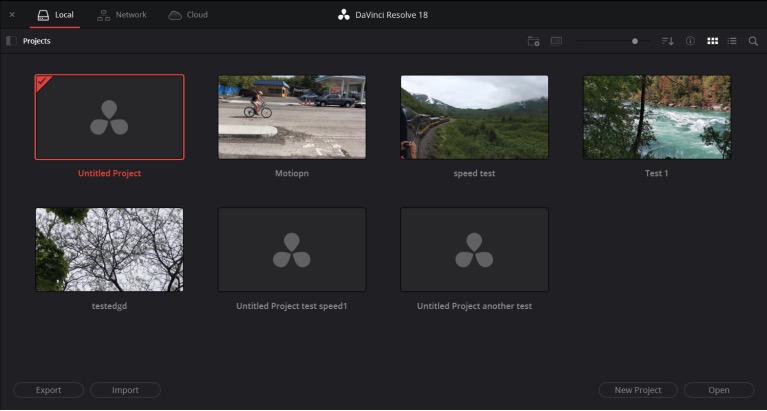
Task: Switch to the Cloud tab
Action: point(188,15)
